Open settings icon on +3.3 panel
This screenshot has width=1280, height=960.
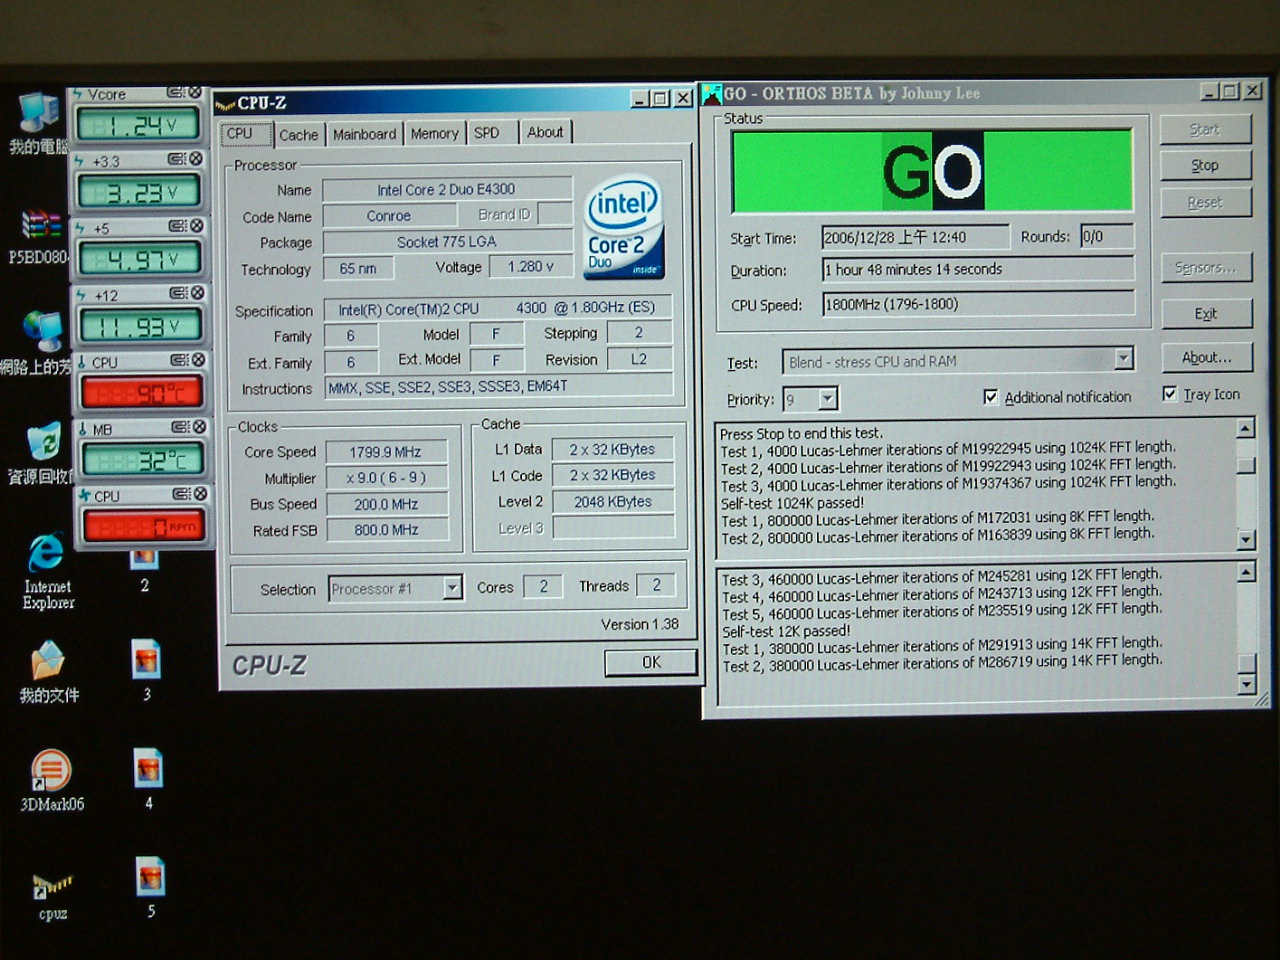coord(177,159)
